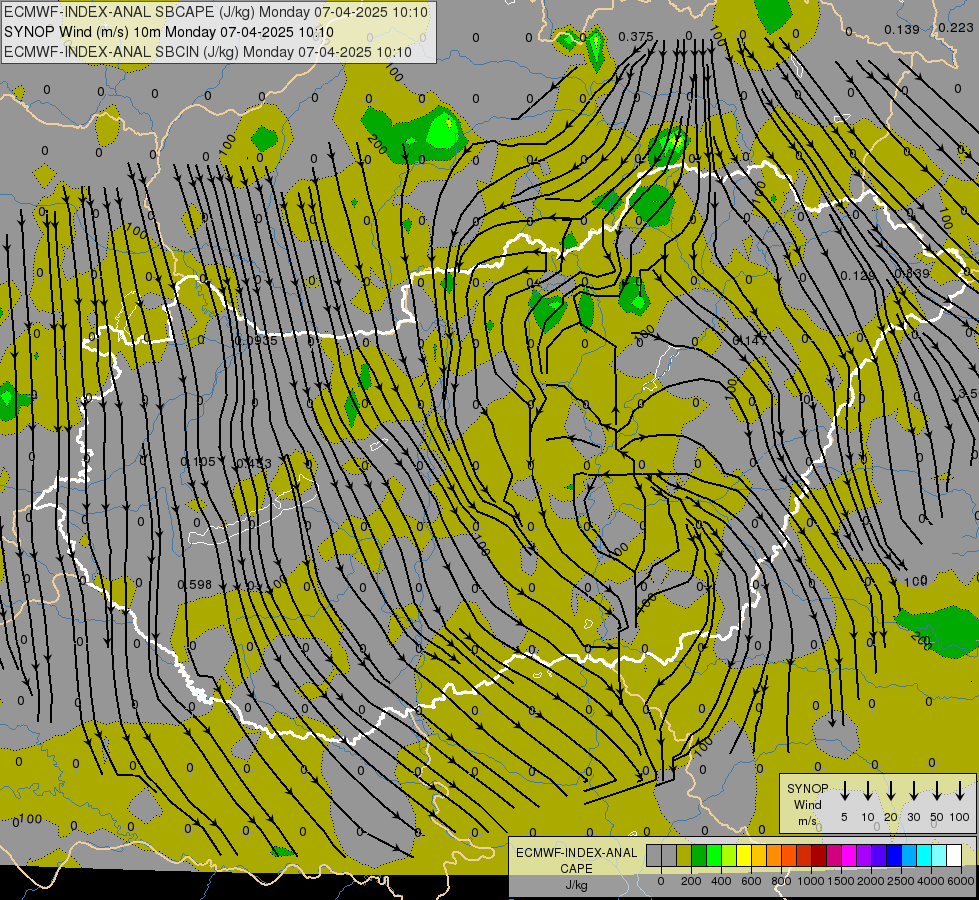
Task: Click the J/kg unit label in legend
Action: click(576, 885)
